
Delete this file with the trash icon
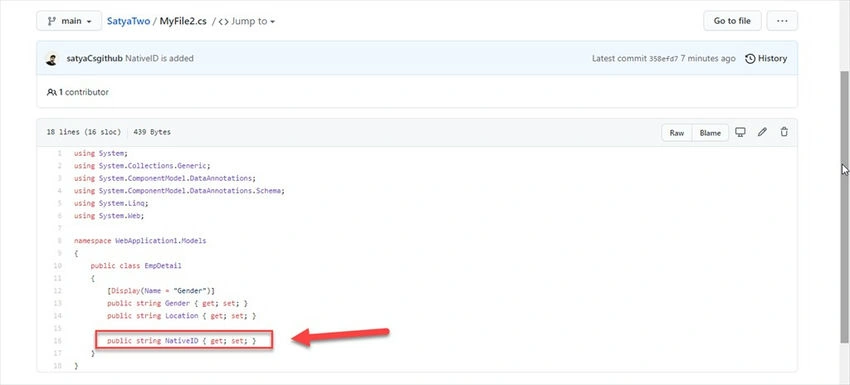tap(784, 132)
